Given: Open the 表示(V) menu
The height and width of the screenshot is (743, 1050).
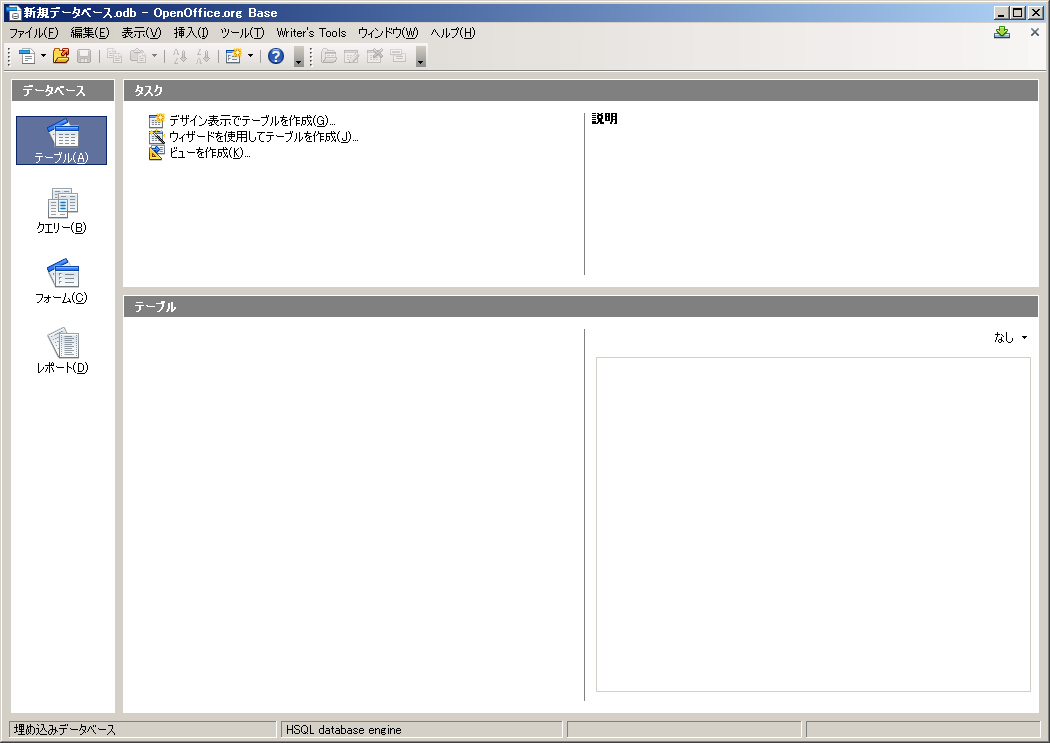Looking at the screenshot, I should (141, 33).
